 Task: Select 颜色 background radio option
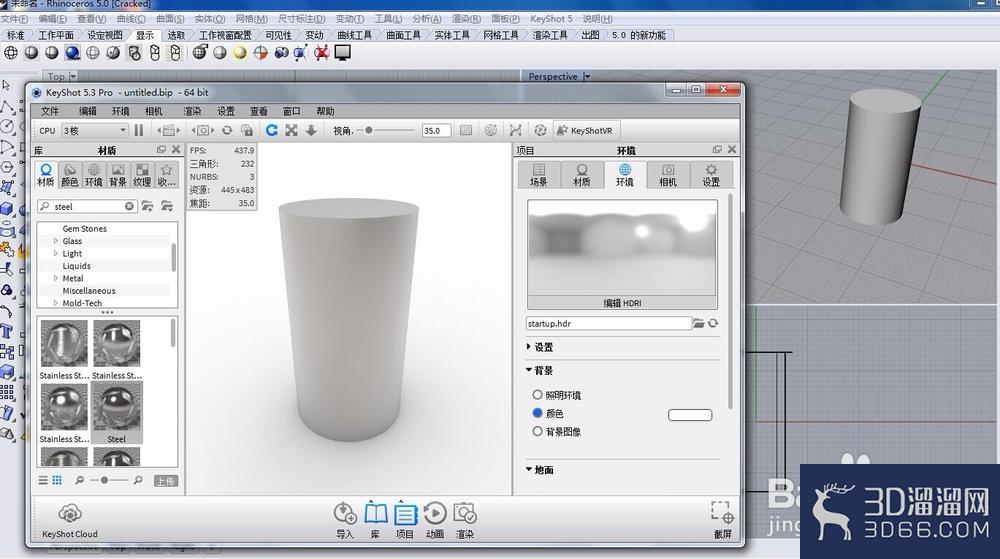(x=538, y=413)
